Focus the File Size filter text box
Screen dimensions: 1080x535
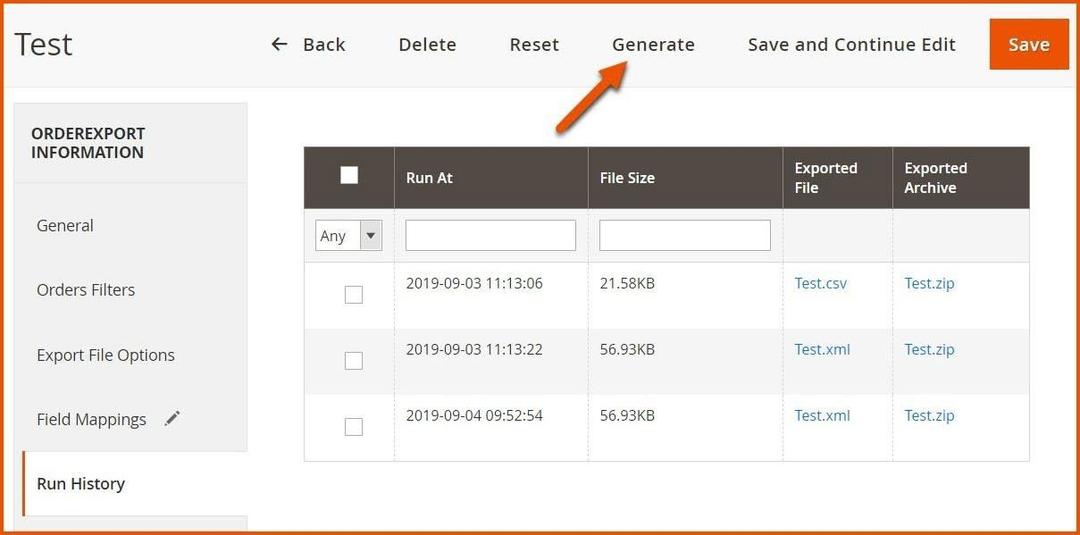tap(684, 236)
